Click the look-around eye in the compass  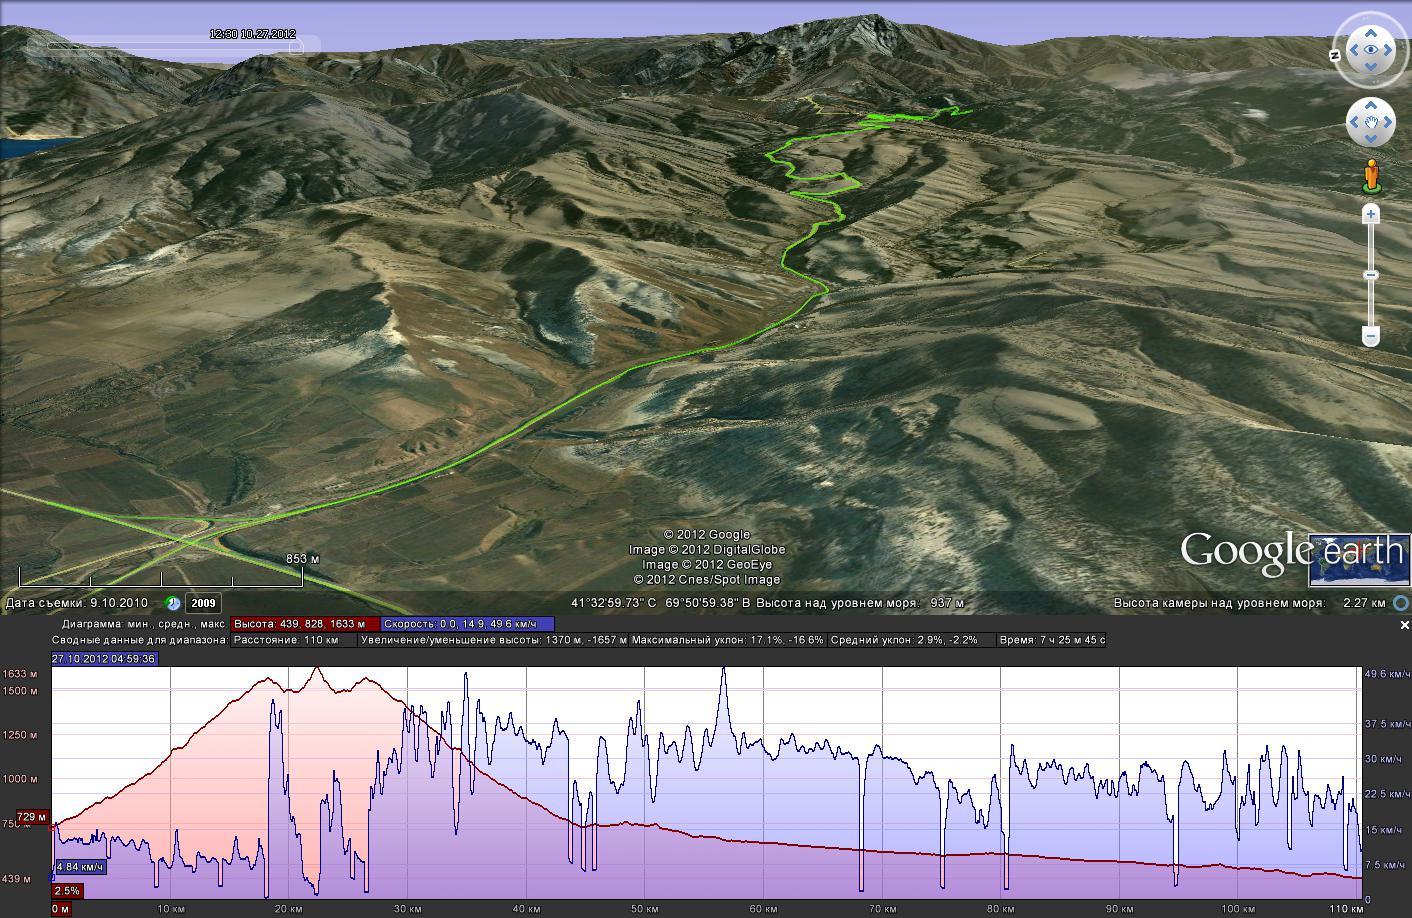[x=1369, y=49]
